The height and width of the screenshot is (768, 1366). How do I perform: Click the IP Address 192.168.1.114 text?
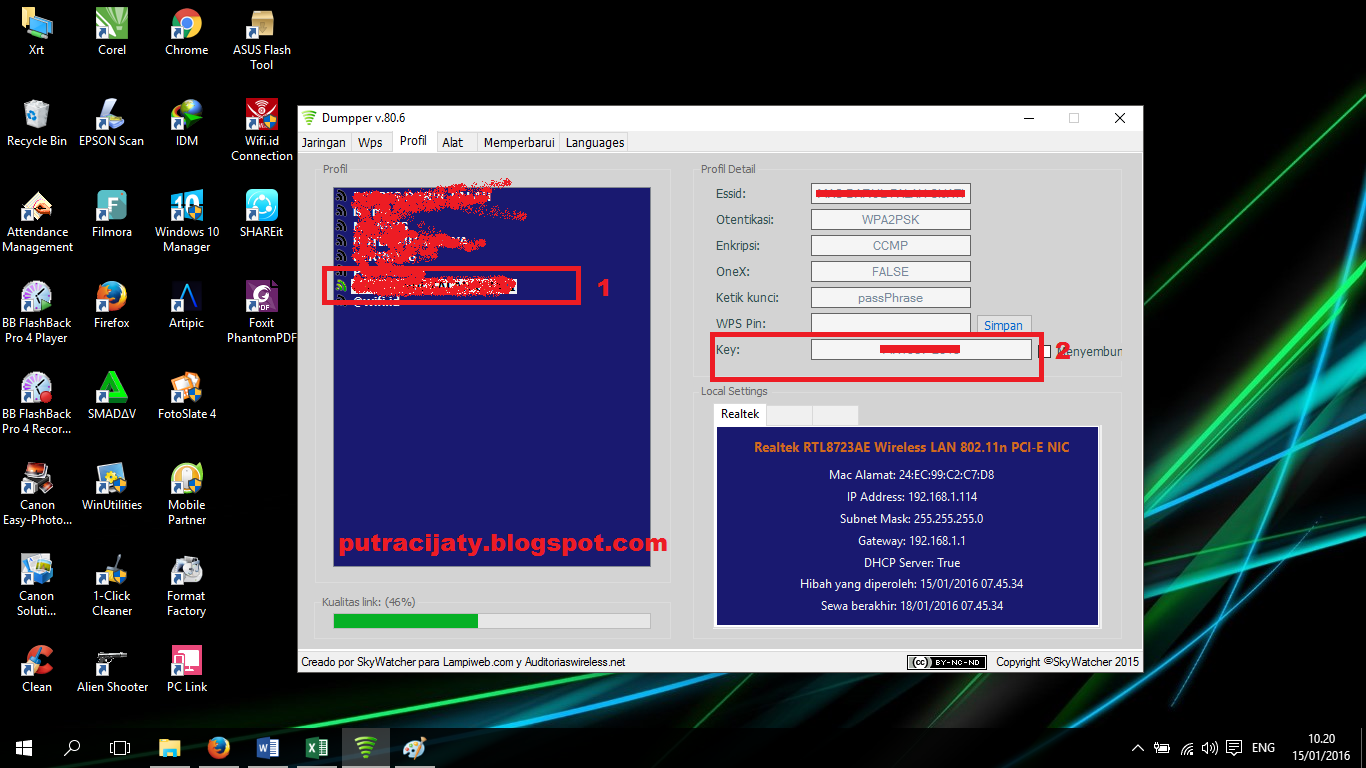[912, 497]
